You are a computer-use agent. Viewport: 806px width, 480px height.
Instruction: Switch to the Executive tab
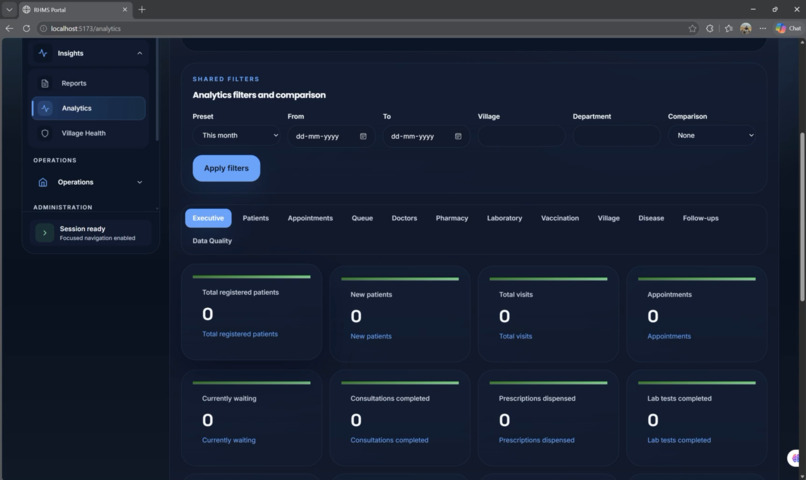click(208, 218)
